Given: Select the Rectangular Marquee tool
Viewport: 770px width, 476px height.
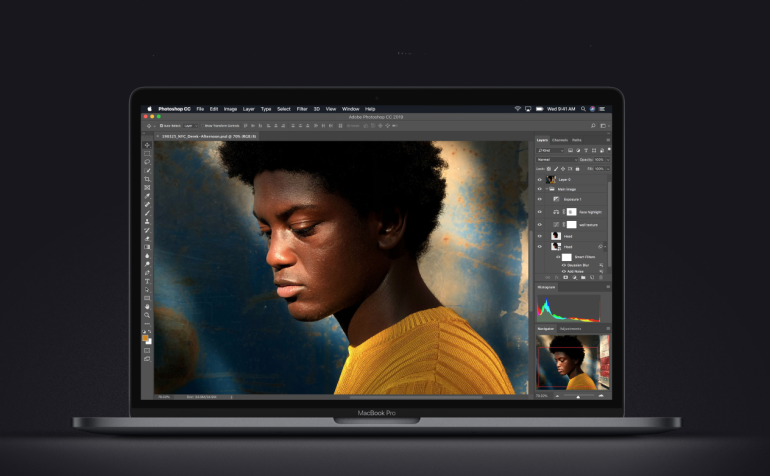Looking at the screenshot, I should 147,153.
